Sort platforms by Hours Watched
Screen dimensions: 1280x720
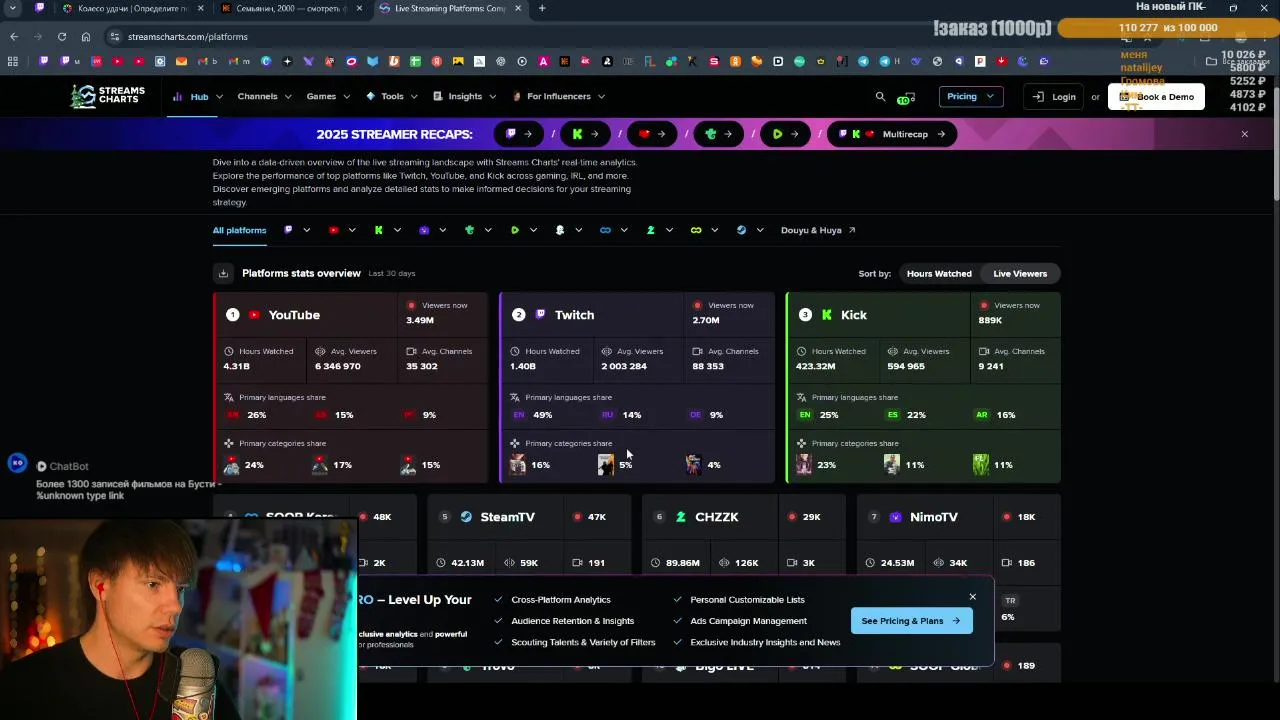coord(939,273)
